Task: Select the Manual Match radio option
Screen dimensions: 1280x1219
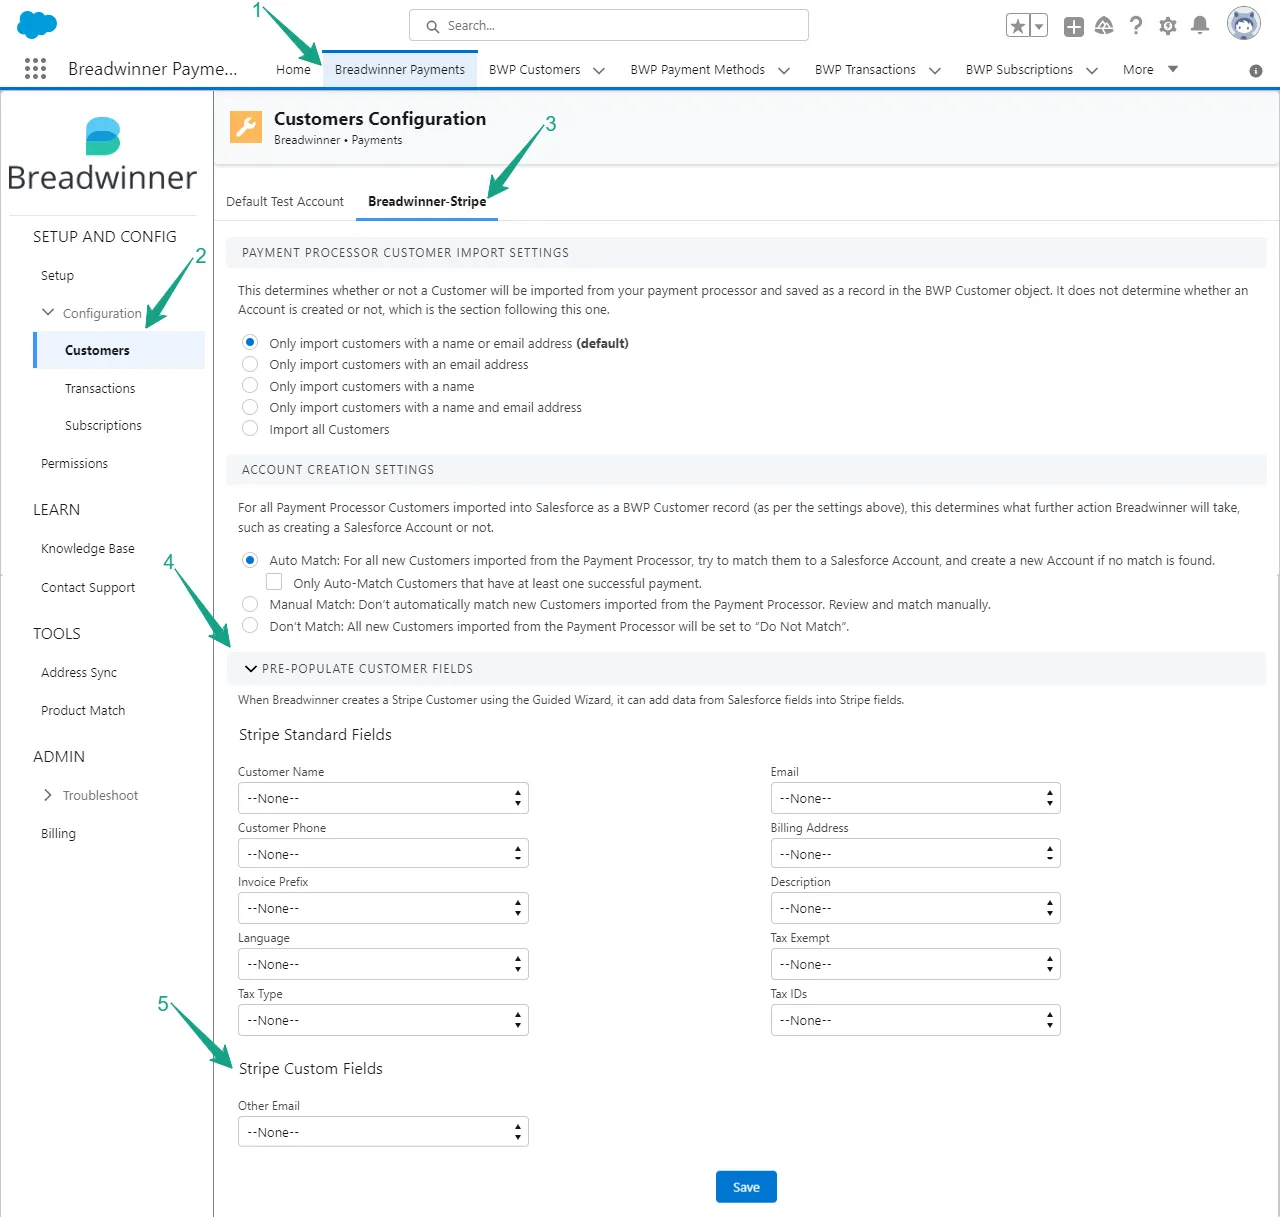Action: (x=250, y=604)
